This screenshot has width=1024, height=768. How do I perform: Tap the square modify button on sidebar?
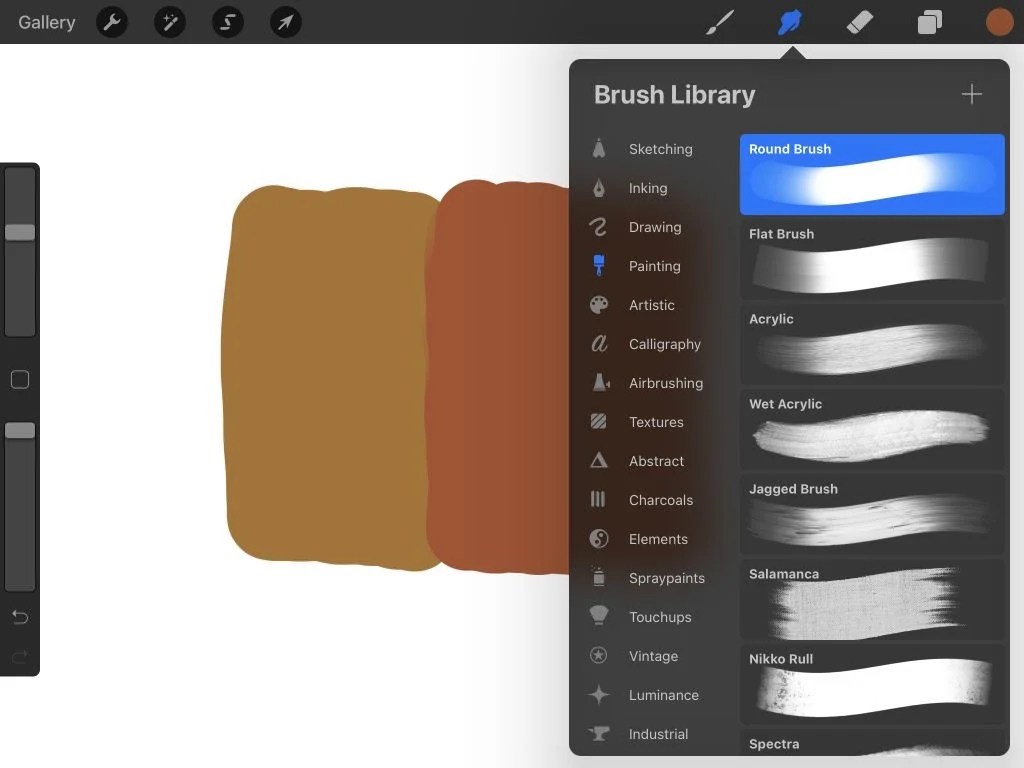(x=20, y=379)
